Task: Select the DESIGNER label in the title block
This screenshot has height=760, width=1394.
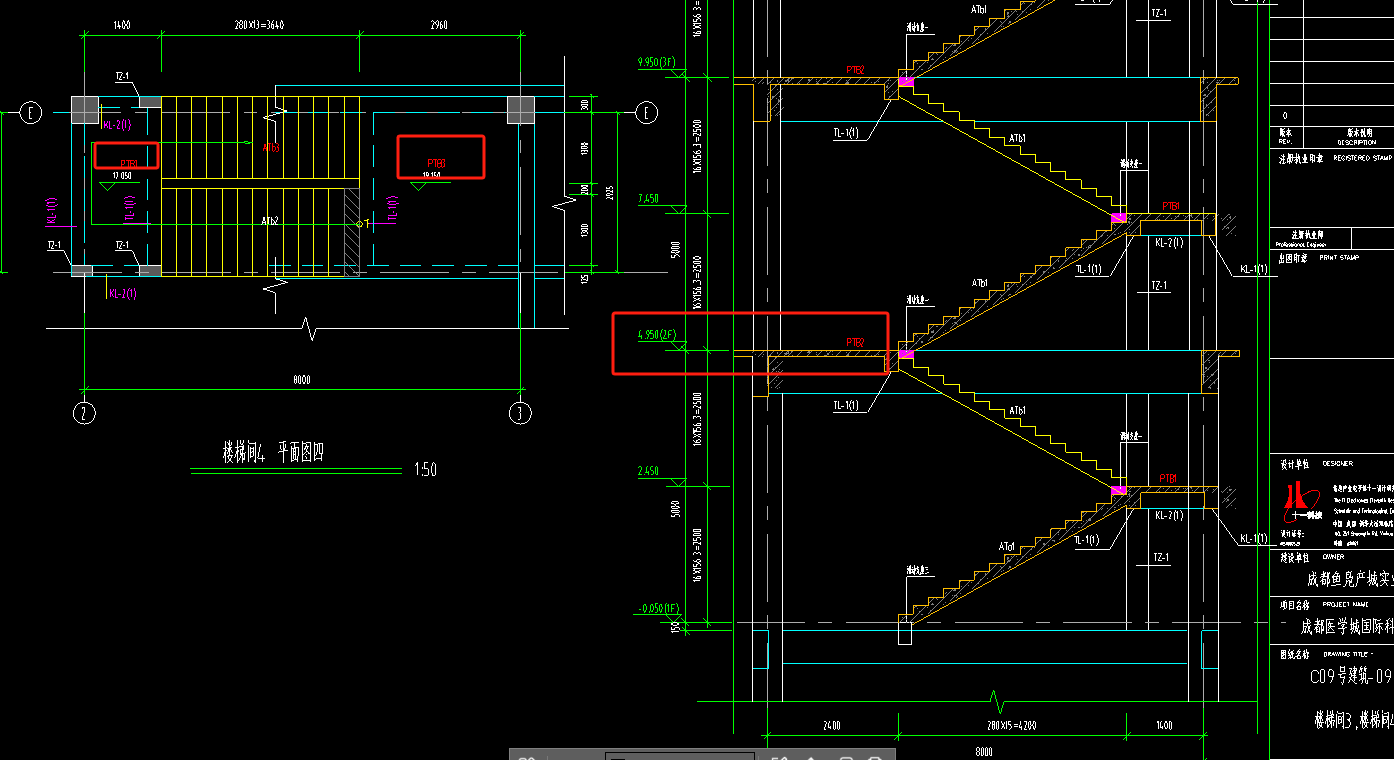Action: (1339, 463)
